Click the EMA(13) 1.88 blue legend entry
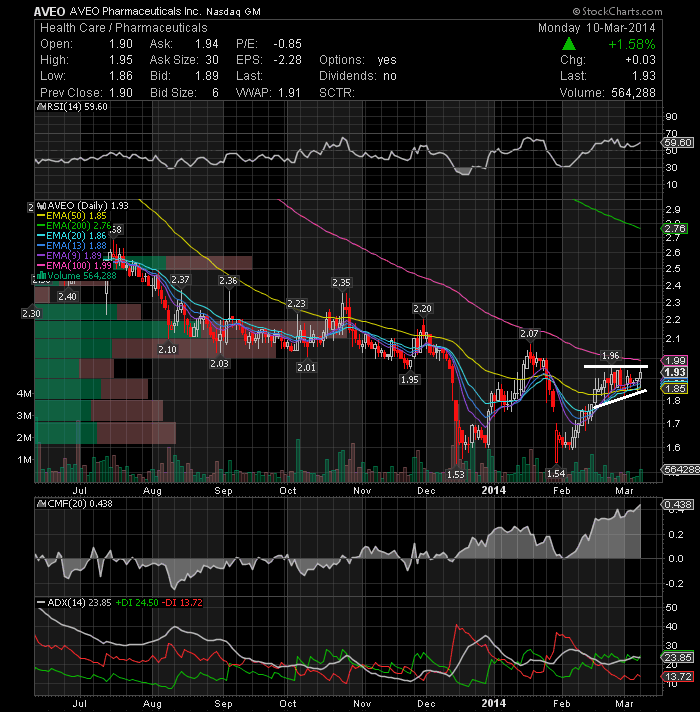 [x=72, y=246]
